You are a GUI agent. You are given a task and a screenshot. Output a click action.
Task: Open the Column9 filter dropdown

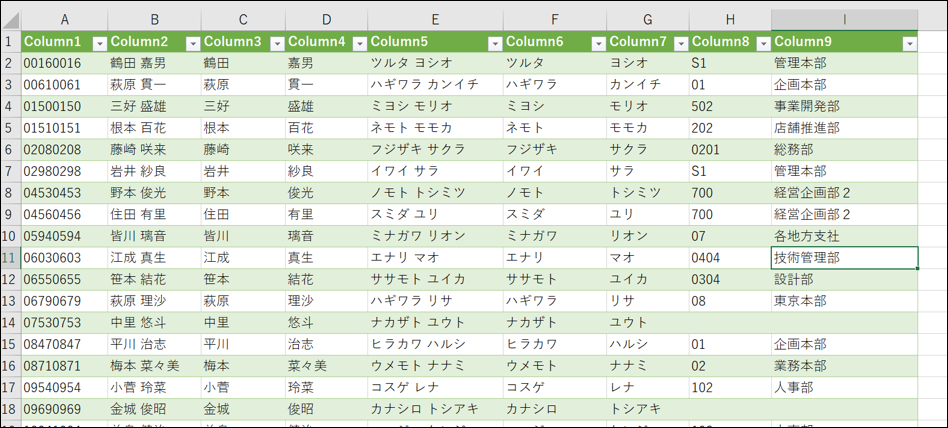pos(908,42)
